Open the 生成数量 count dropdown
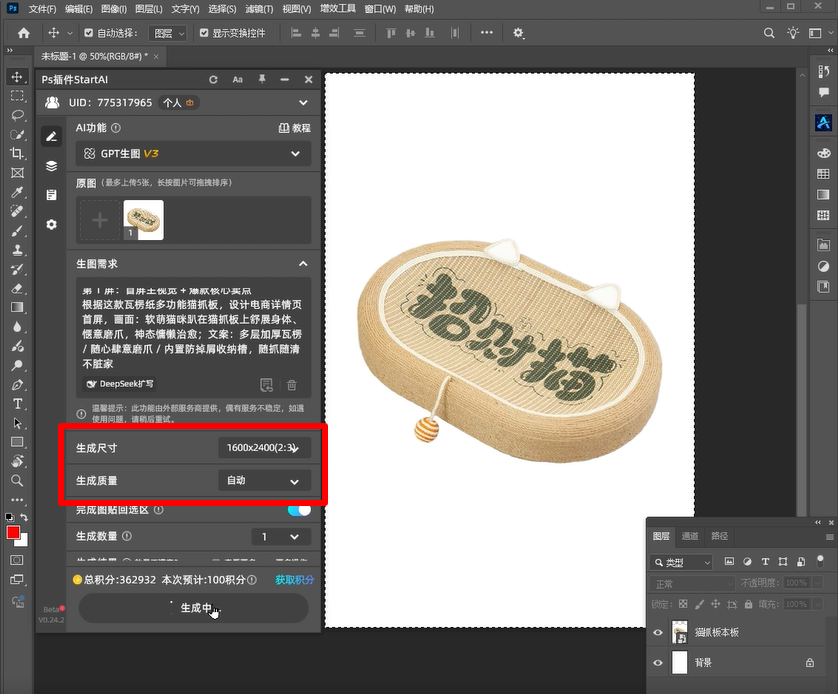The image size is (838, 694). [281, 536]
